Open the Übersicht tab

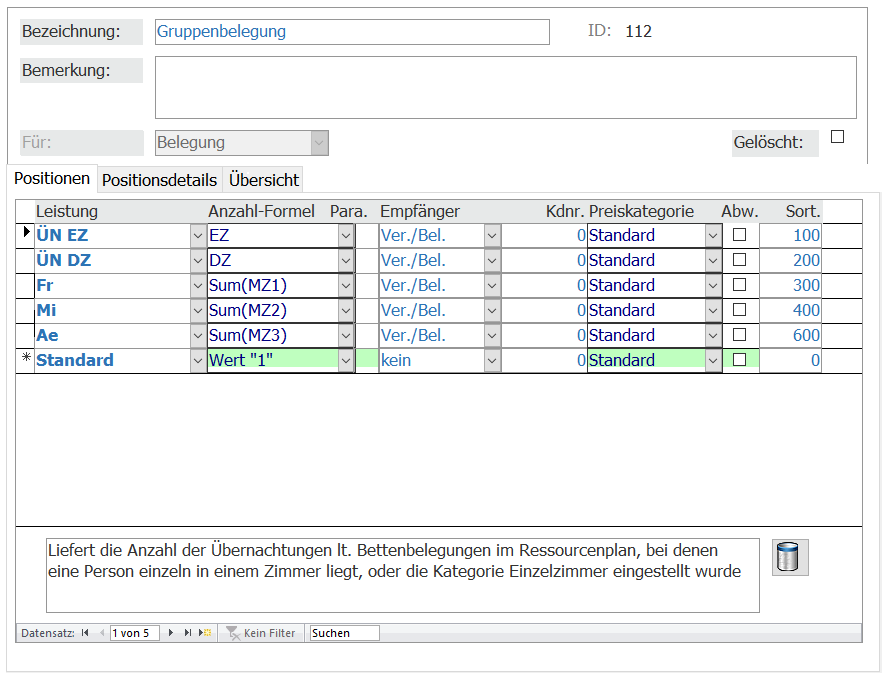click(x=263, y=180)
